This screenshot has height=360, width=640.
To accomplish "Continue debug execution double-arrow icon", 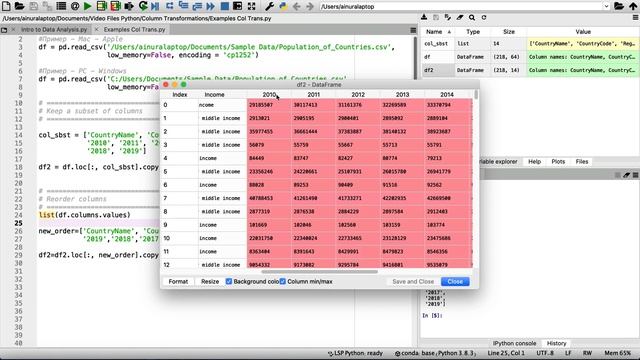I will (211, 6).
